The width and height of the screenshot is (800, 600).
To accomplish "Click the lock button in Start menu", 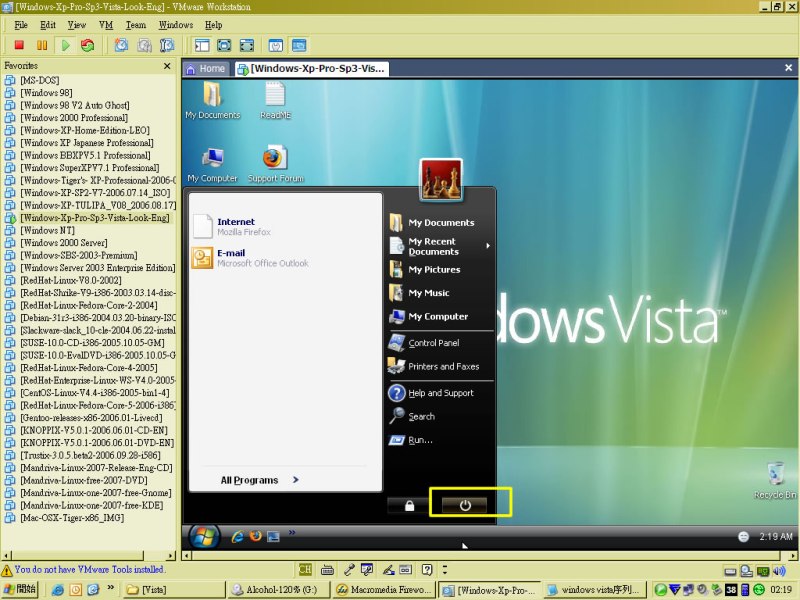I will (409, 506).
